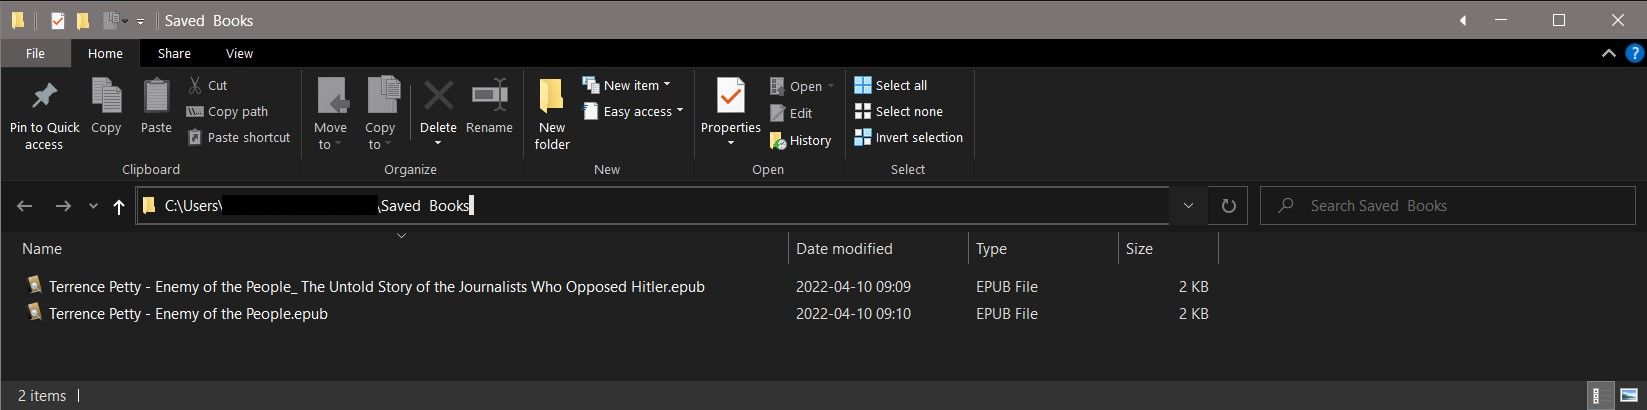The height and width of the screenshot is (410, 1647).
Task: Open the File menu tab
Action: (x=35, y=54)
